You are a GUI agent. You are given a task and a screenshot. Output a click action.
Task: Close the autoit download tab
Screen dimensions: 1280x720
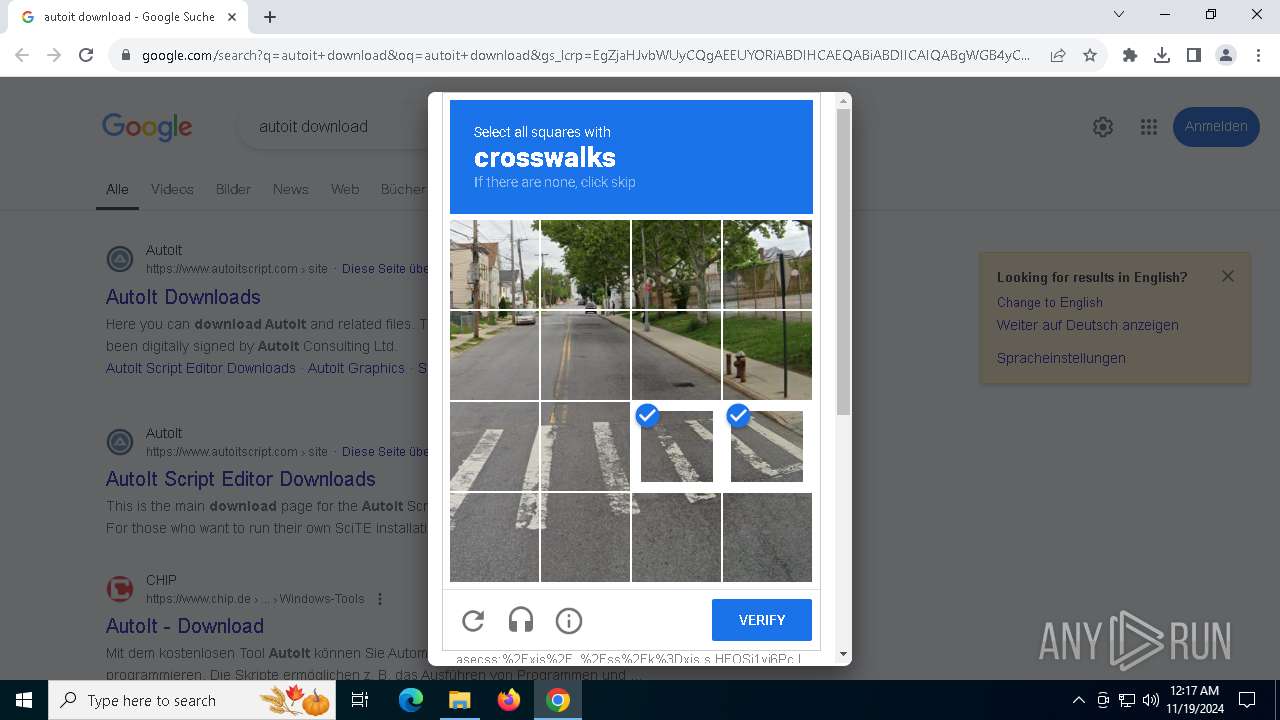[232, 17]
